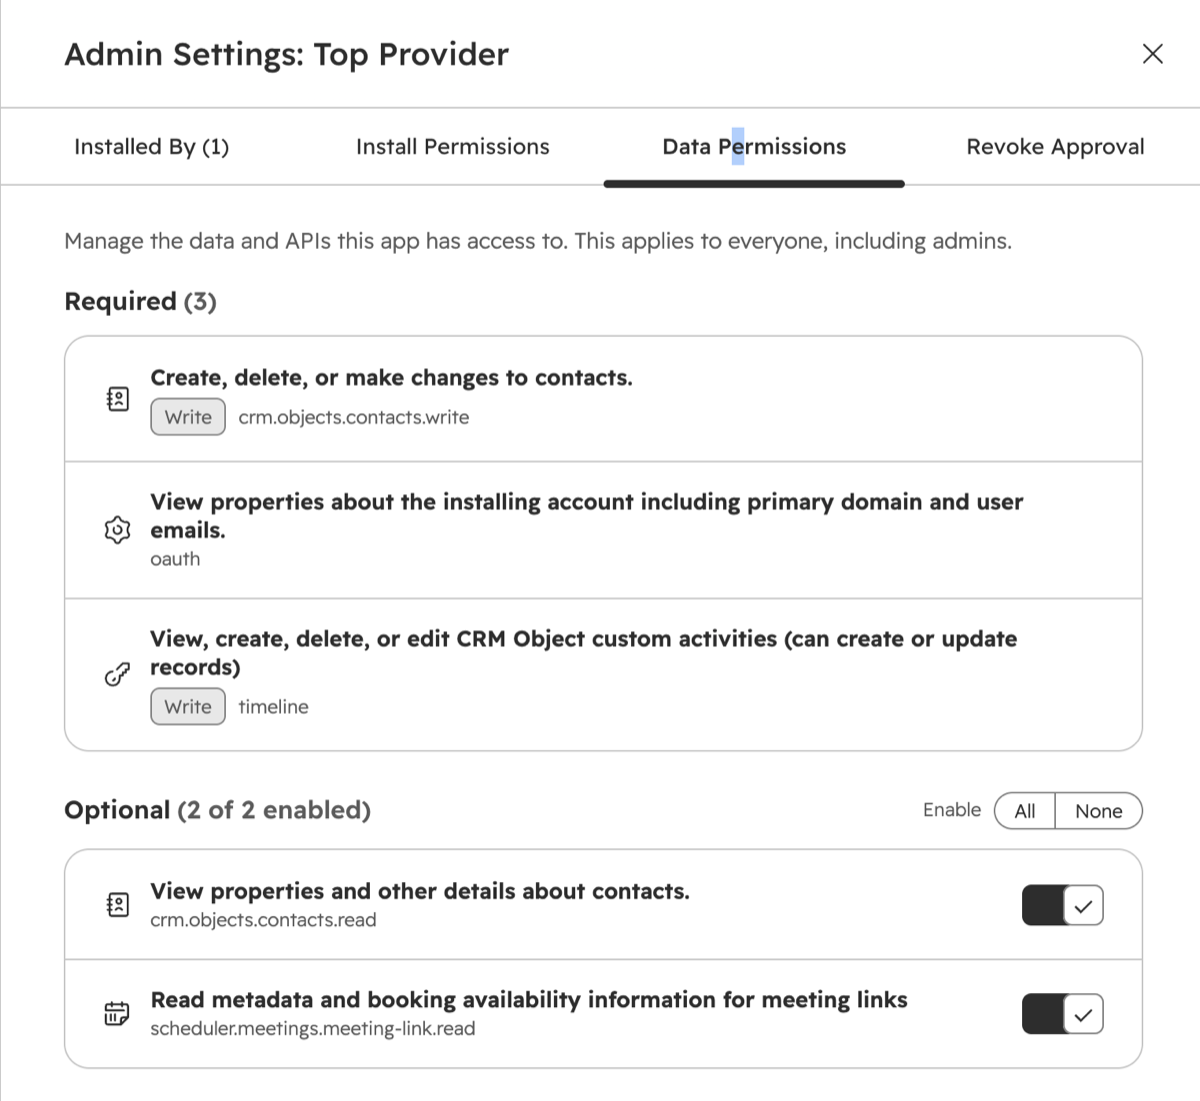Click the Optional (2 of 2 enabled) heading

(217, 810)
